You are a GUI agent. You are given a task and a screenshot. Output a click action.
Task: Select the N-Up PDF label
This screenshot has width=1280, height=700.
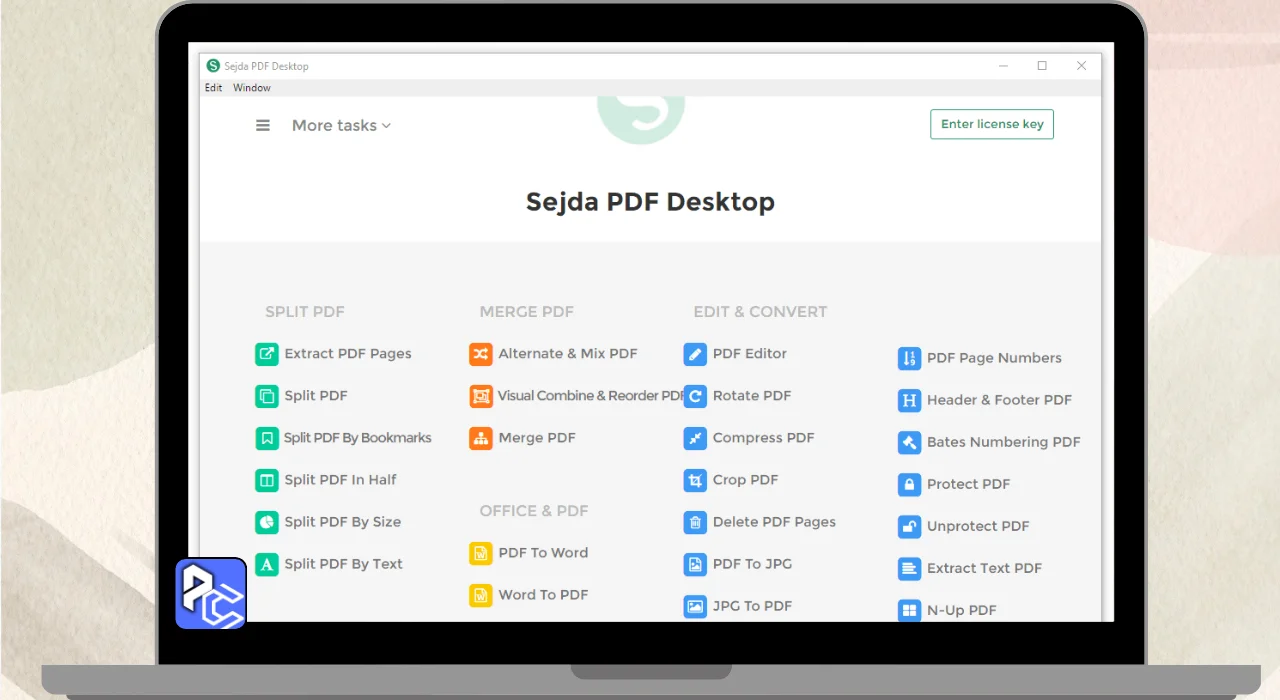click(x=962, y=610)
